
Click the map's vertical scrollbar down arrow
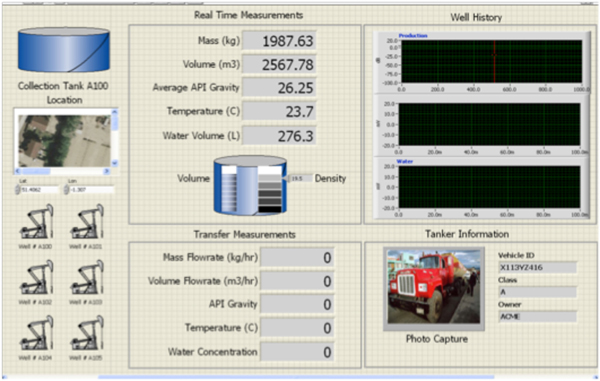114,163
